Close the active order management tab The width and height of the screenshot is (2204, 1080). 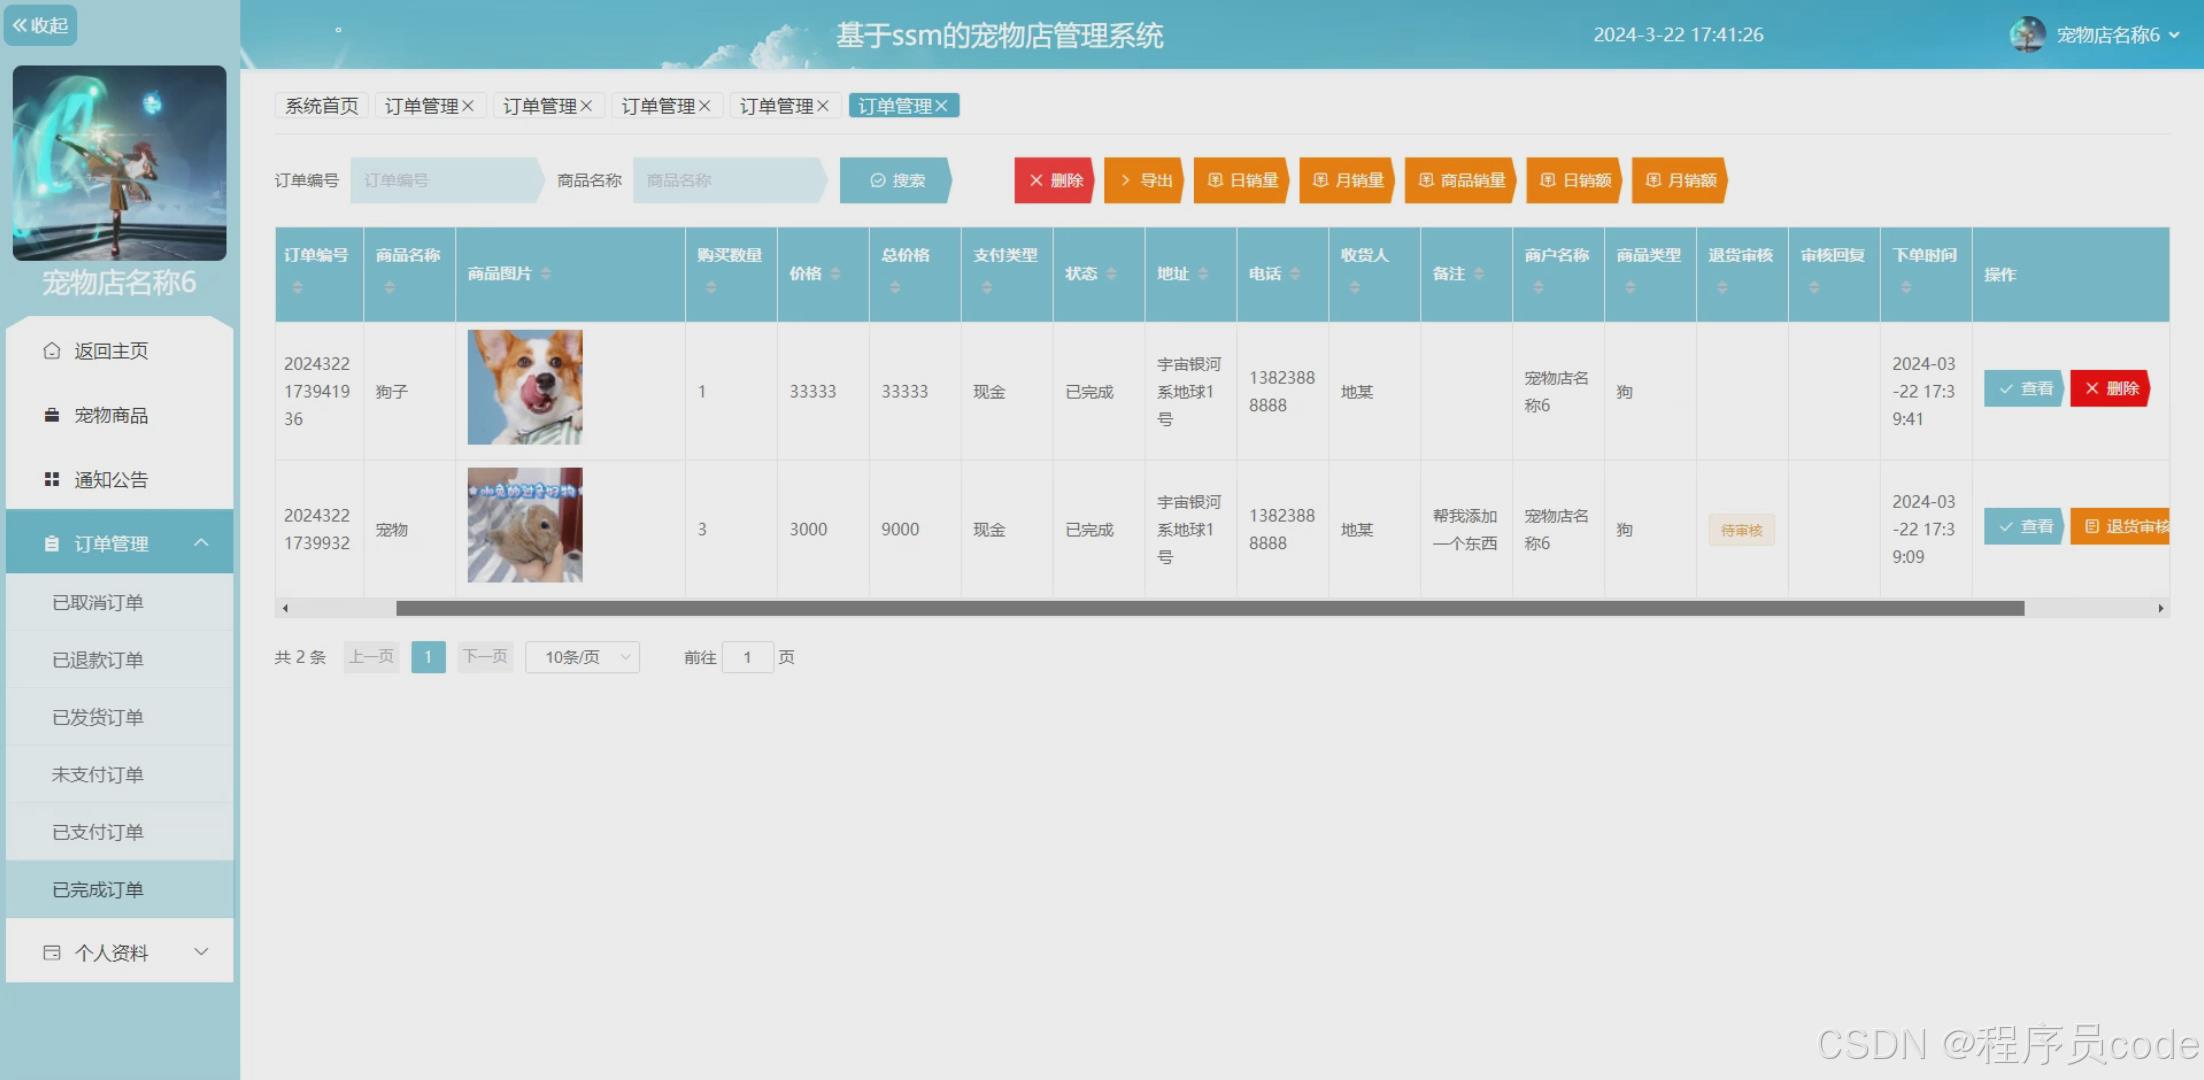[x=942, y=106]
